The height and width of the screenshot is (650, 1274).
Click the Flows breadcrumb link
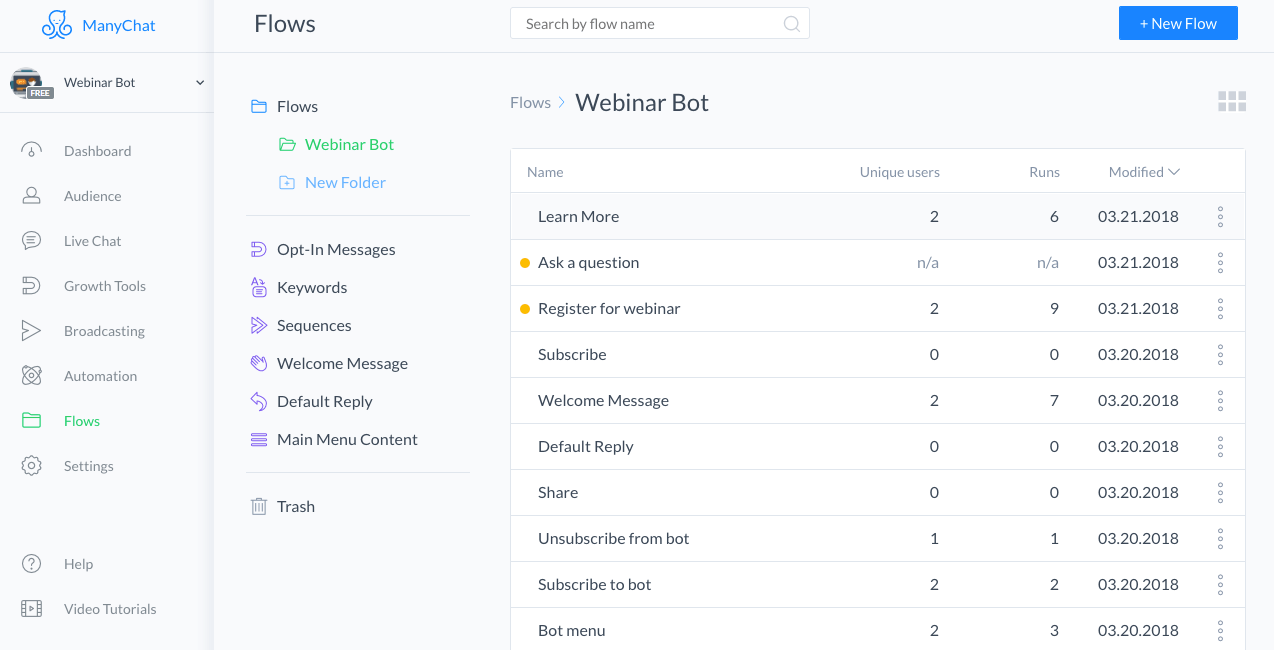pyautogui.click(x=530, y=102)
